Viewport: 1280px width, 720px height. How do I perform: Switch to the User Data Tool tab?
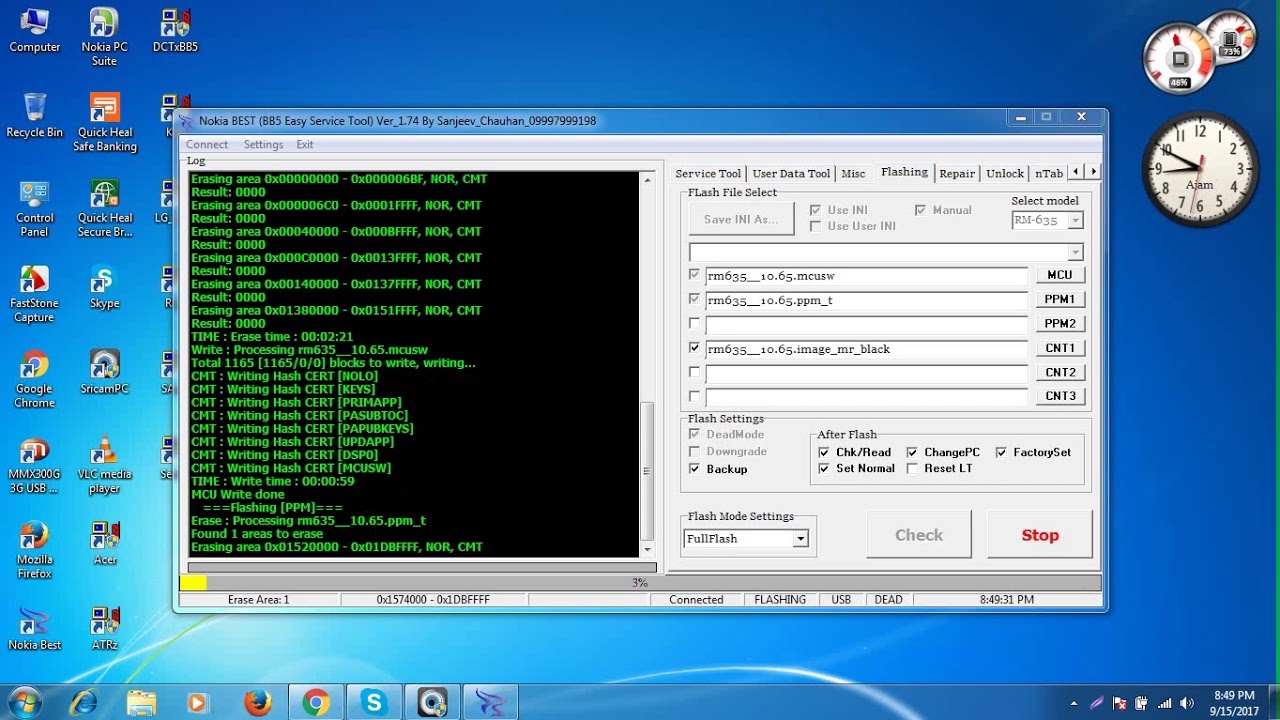click(791, 173)
